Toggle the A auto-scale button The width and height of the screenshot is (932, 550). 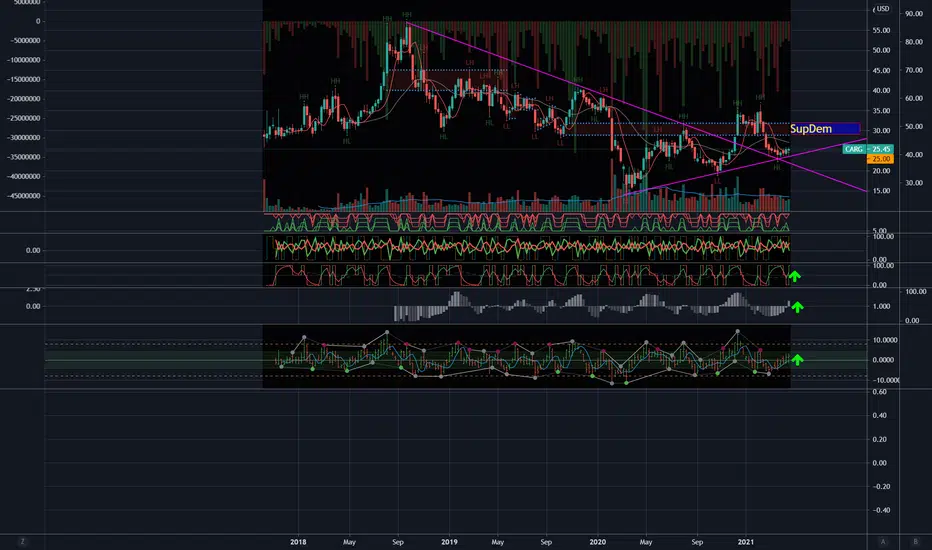(883, 542)
